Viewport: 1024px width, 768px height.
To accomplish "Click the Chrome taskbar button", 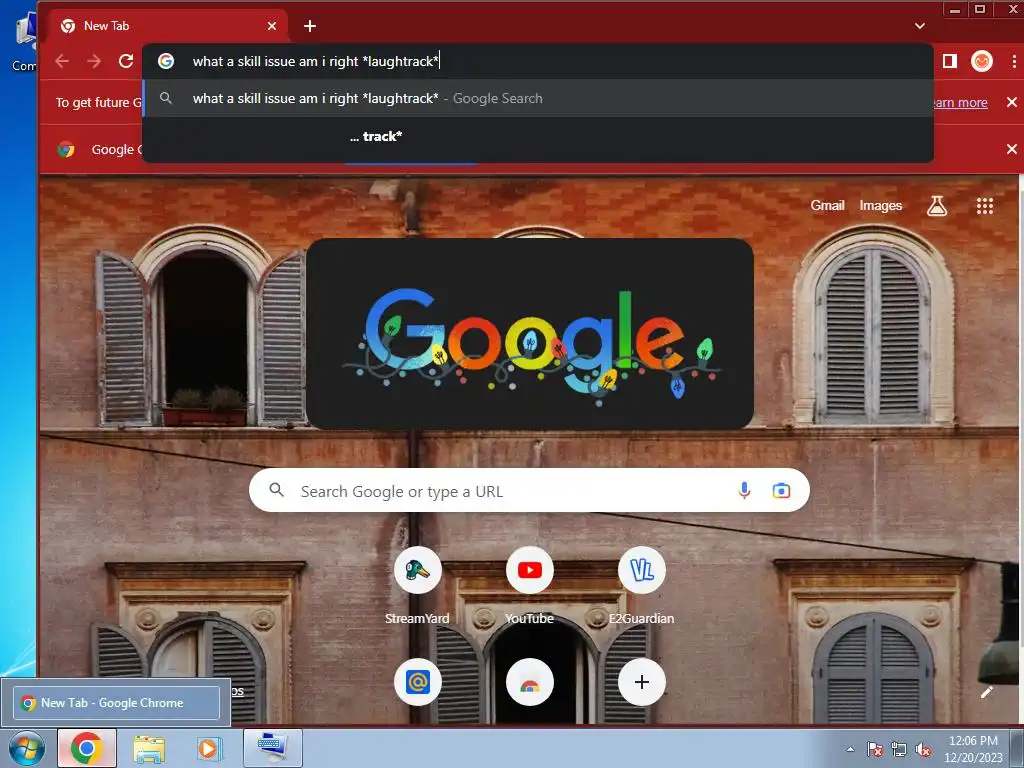I will (87, 748).
